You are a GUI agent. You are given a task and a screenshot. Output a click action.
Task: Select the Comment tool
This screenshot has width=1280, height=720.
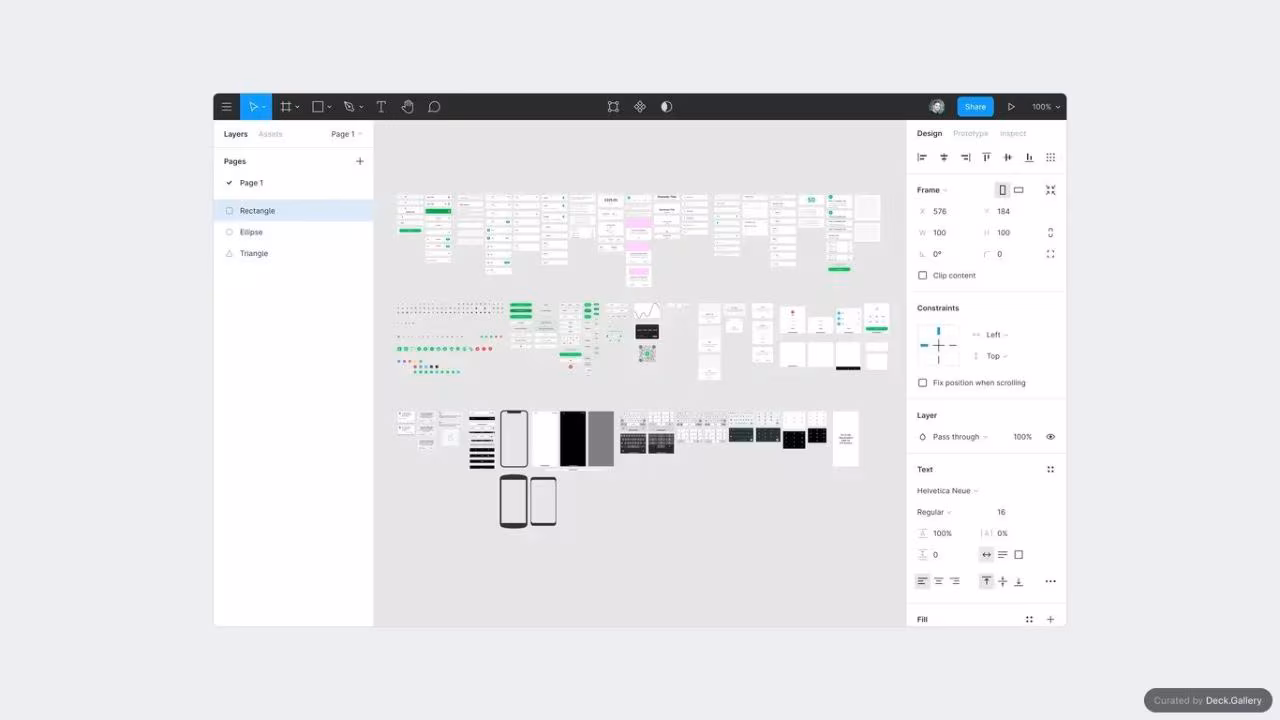pyautogui.click(x=434, y=107)
